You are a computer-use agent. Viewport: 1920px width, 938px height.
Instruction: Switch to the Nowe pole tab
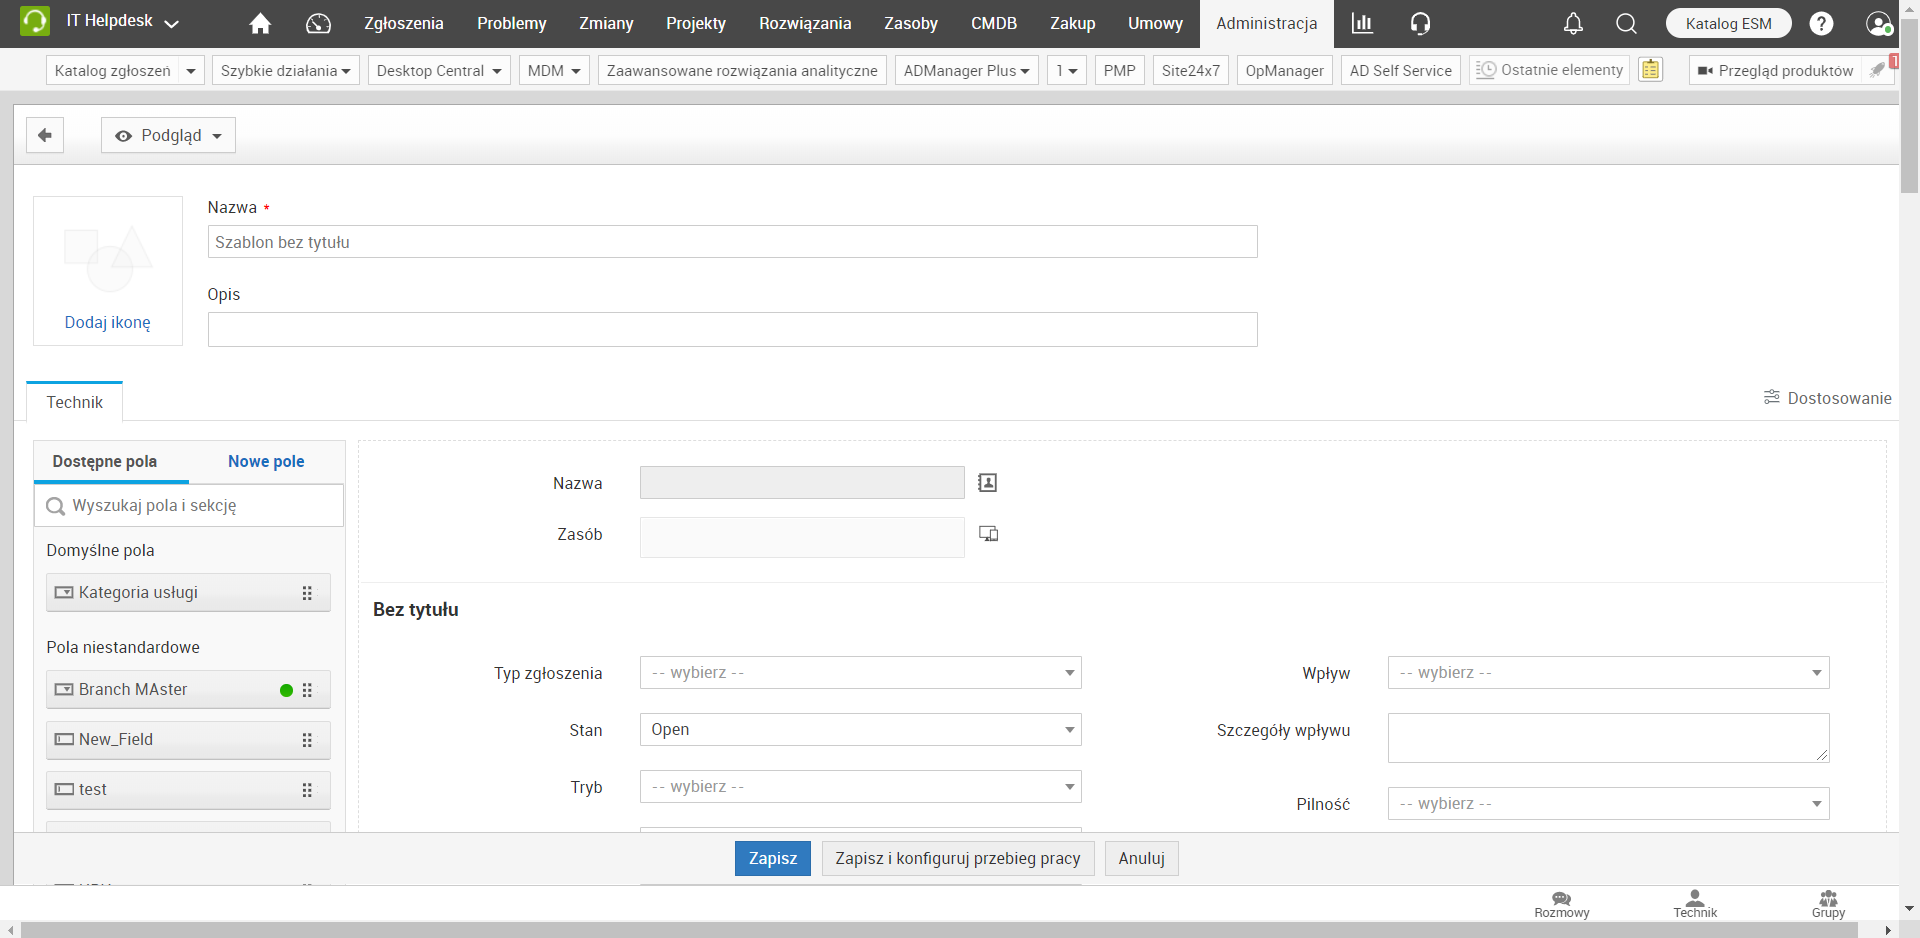click(266, 461)
